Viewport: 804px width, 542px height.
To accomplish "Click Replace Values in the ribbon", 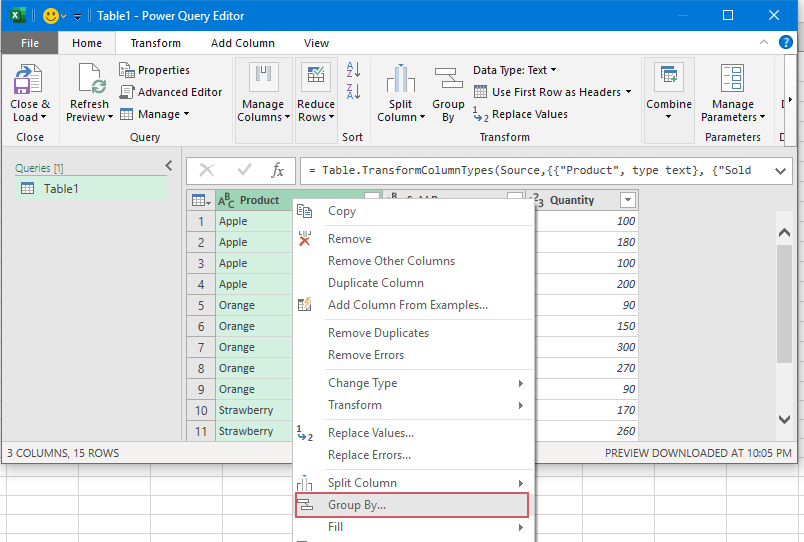I will pos(529,114).
